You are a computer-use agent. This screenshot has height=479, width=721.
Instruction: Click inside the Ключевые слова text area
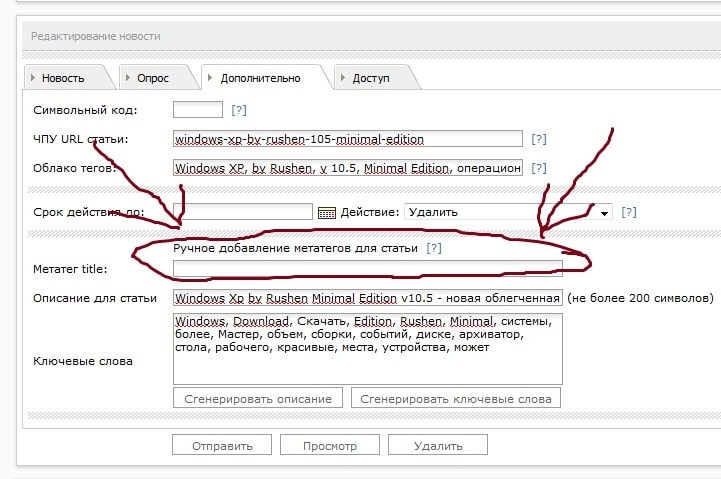[x=367, y=348]
